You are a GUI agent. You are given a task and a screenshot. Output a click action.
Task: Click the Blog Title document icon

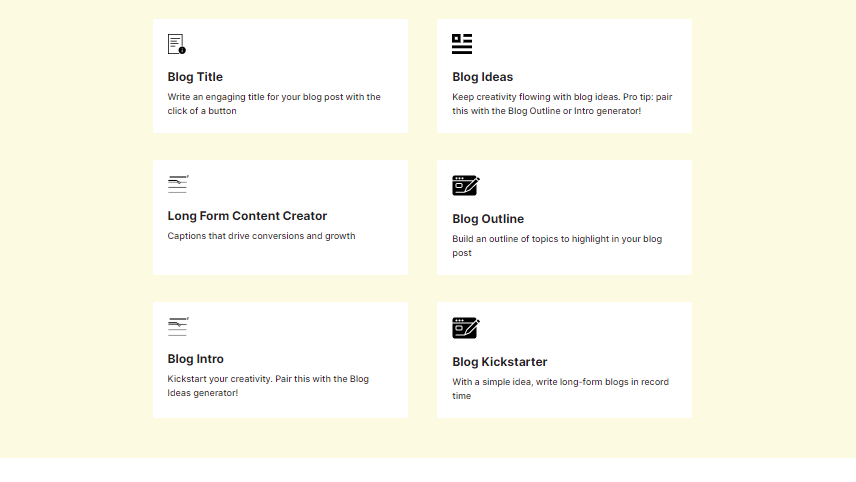pos(177,44)
